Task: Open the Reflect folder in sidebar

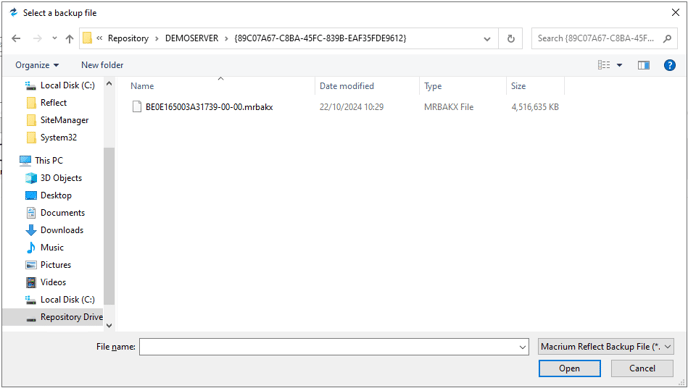Action: [54, 103]
